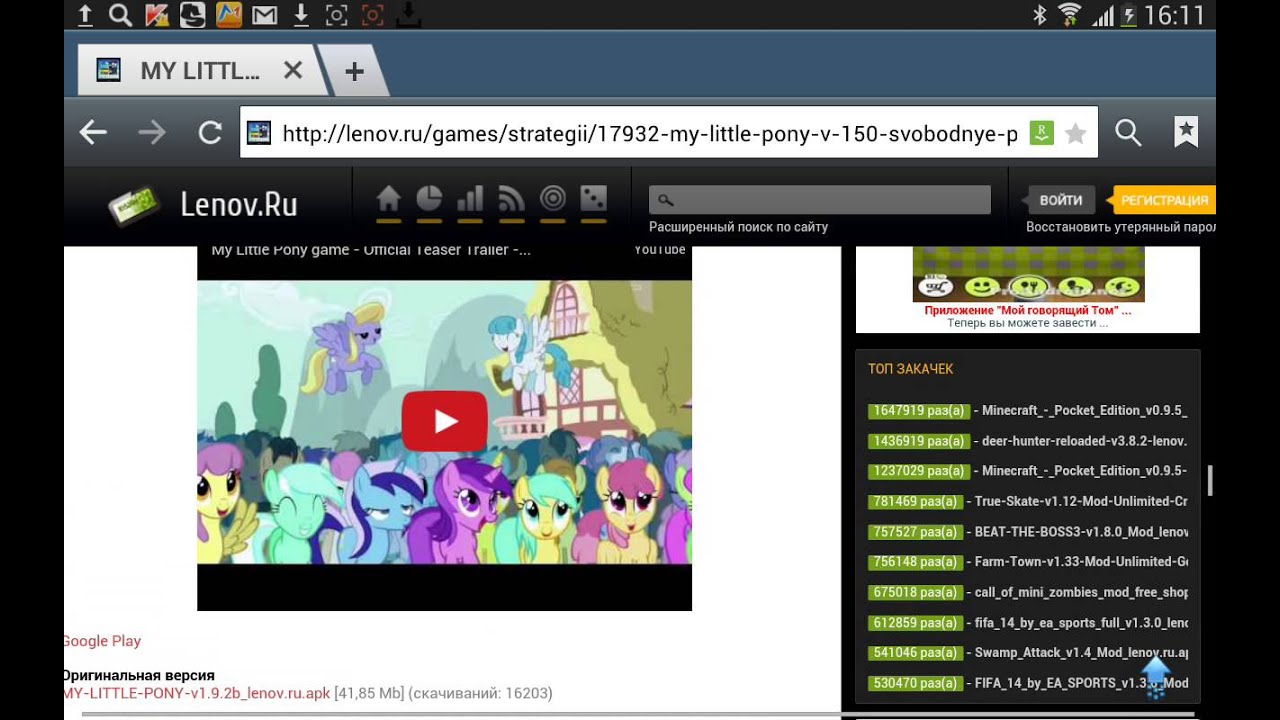Bookmark the page with the star icon
This screenshot has width=1280, height=720.
(x=1076, y=133)
